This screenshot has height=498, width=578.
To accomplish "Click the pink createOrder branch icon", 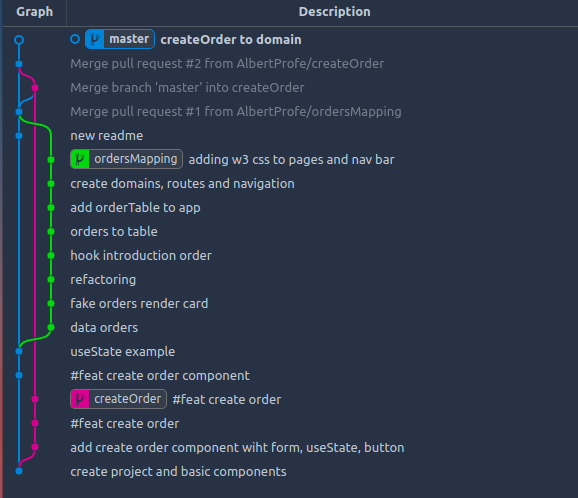I will click(x=80, y=399).
